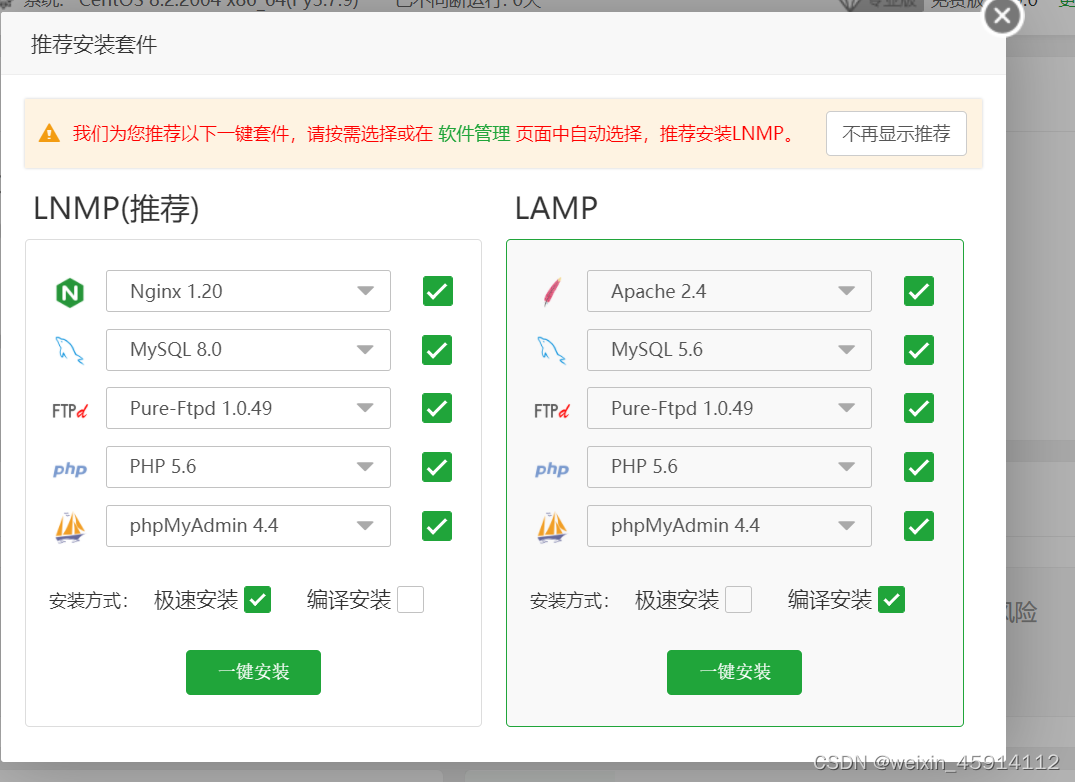
Task: Click the phpMyAdmin sailboat icon in LNMP
Action: point(70,528)
